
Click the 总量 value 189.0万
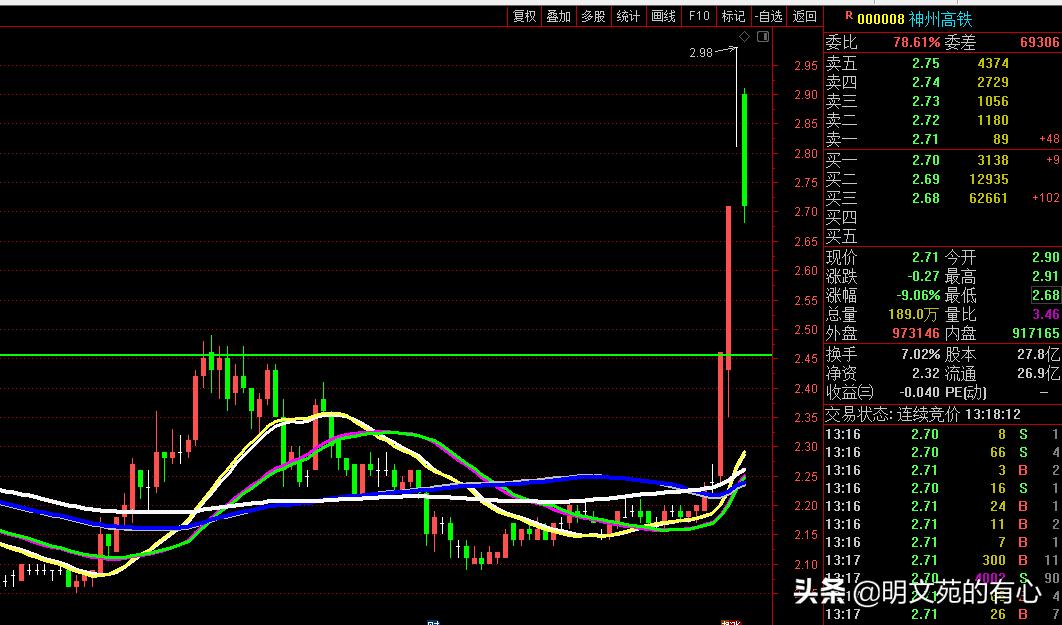tap(913, 314)
